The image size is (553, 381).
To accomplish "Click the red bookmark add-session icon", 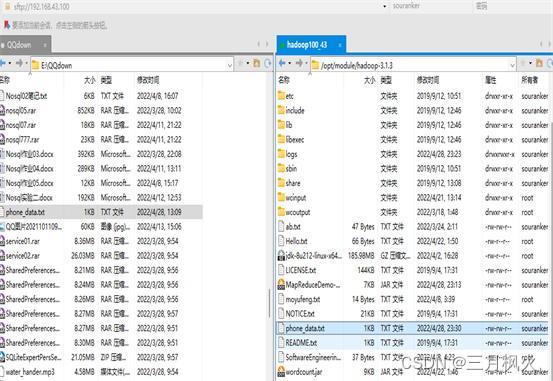I will pos(7,25).
